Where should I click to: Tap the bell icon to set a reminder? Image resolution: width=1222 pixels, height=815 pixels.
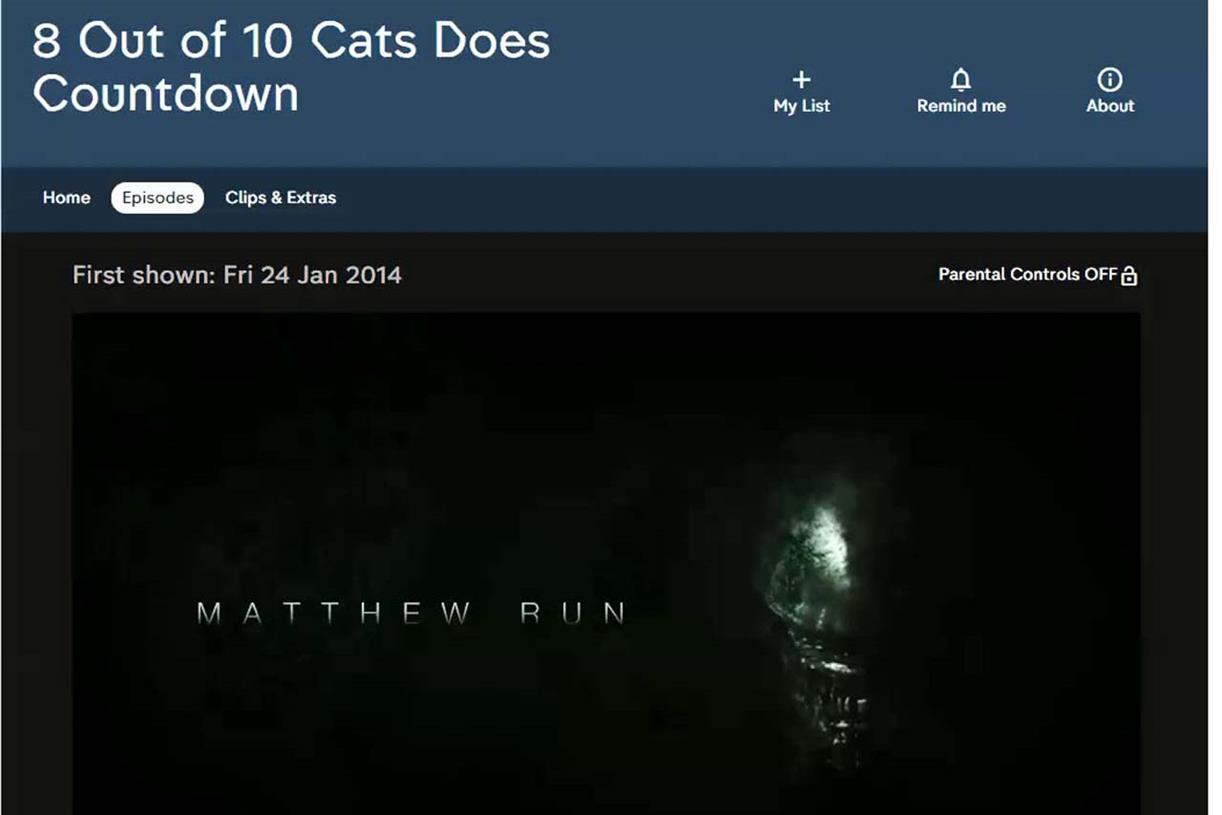(x=960, y=77)
